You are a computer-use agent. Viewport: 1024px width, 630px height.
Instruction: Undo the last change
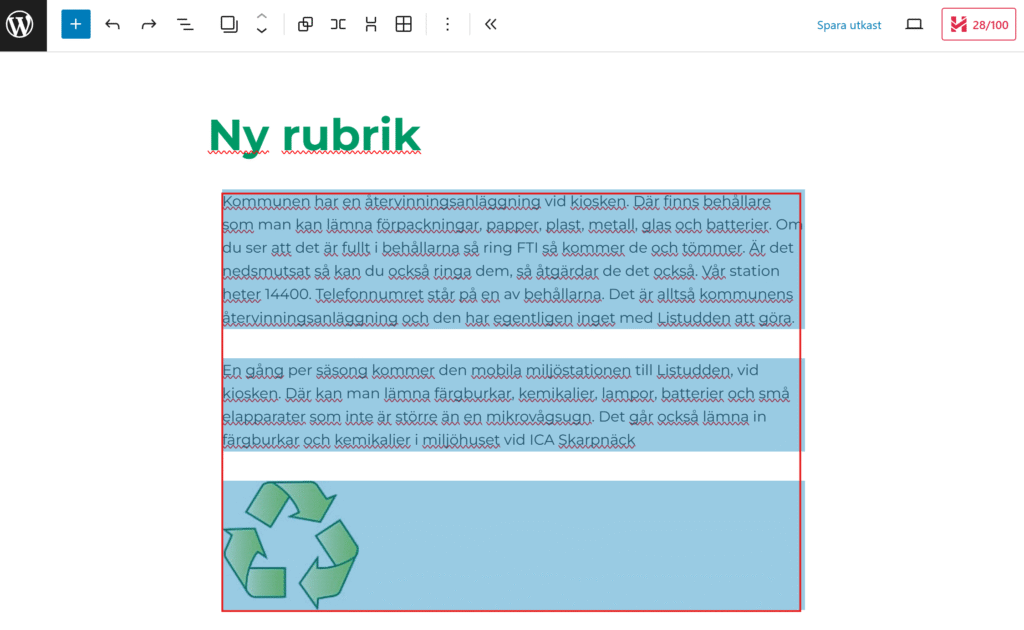click(112, 25)
